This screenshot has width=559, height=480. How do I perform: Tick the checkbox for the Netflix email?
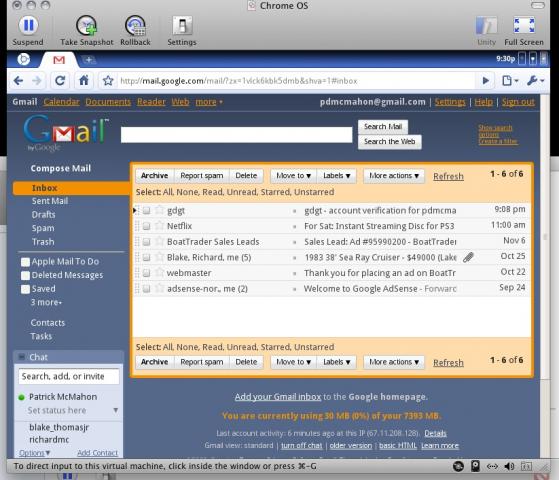(x=147, y=226)
